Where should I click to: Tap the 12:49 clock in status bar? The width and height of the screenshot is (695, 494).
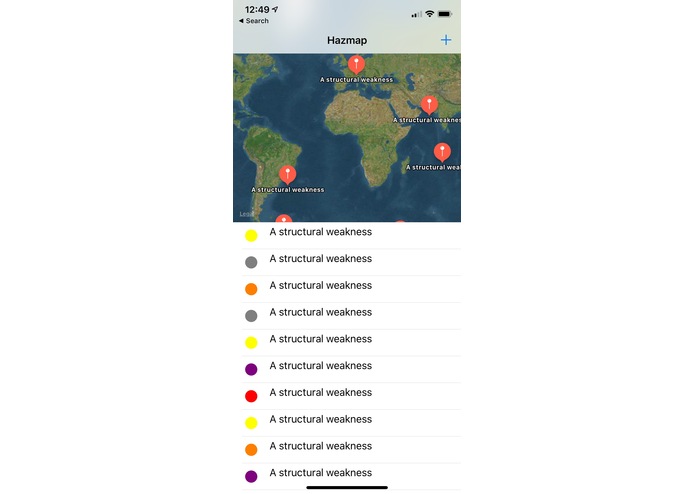(x=257, y=9)
